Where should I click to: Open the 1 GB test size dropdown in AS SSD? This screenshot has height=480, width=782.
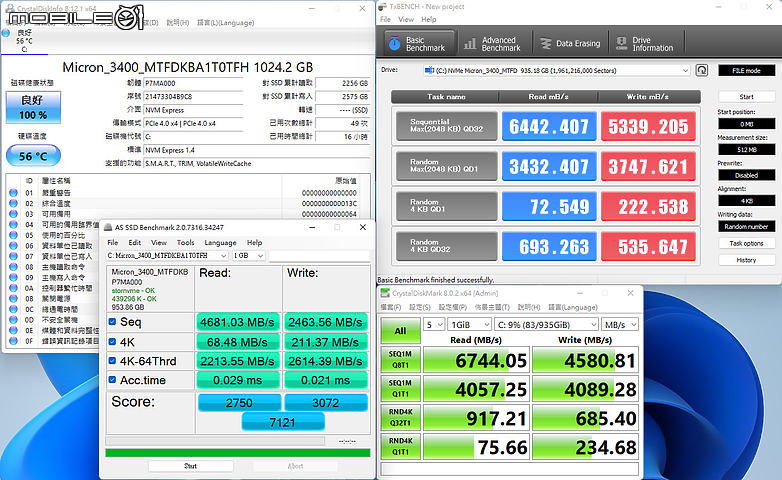pyautogui.click(x=248, y=255)
